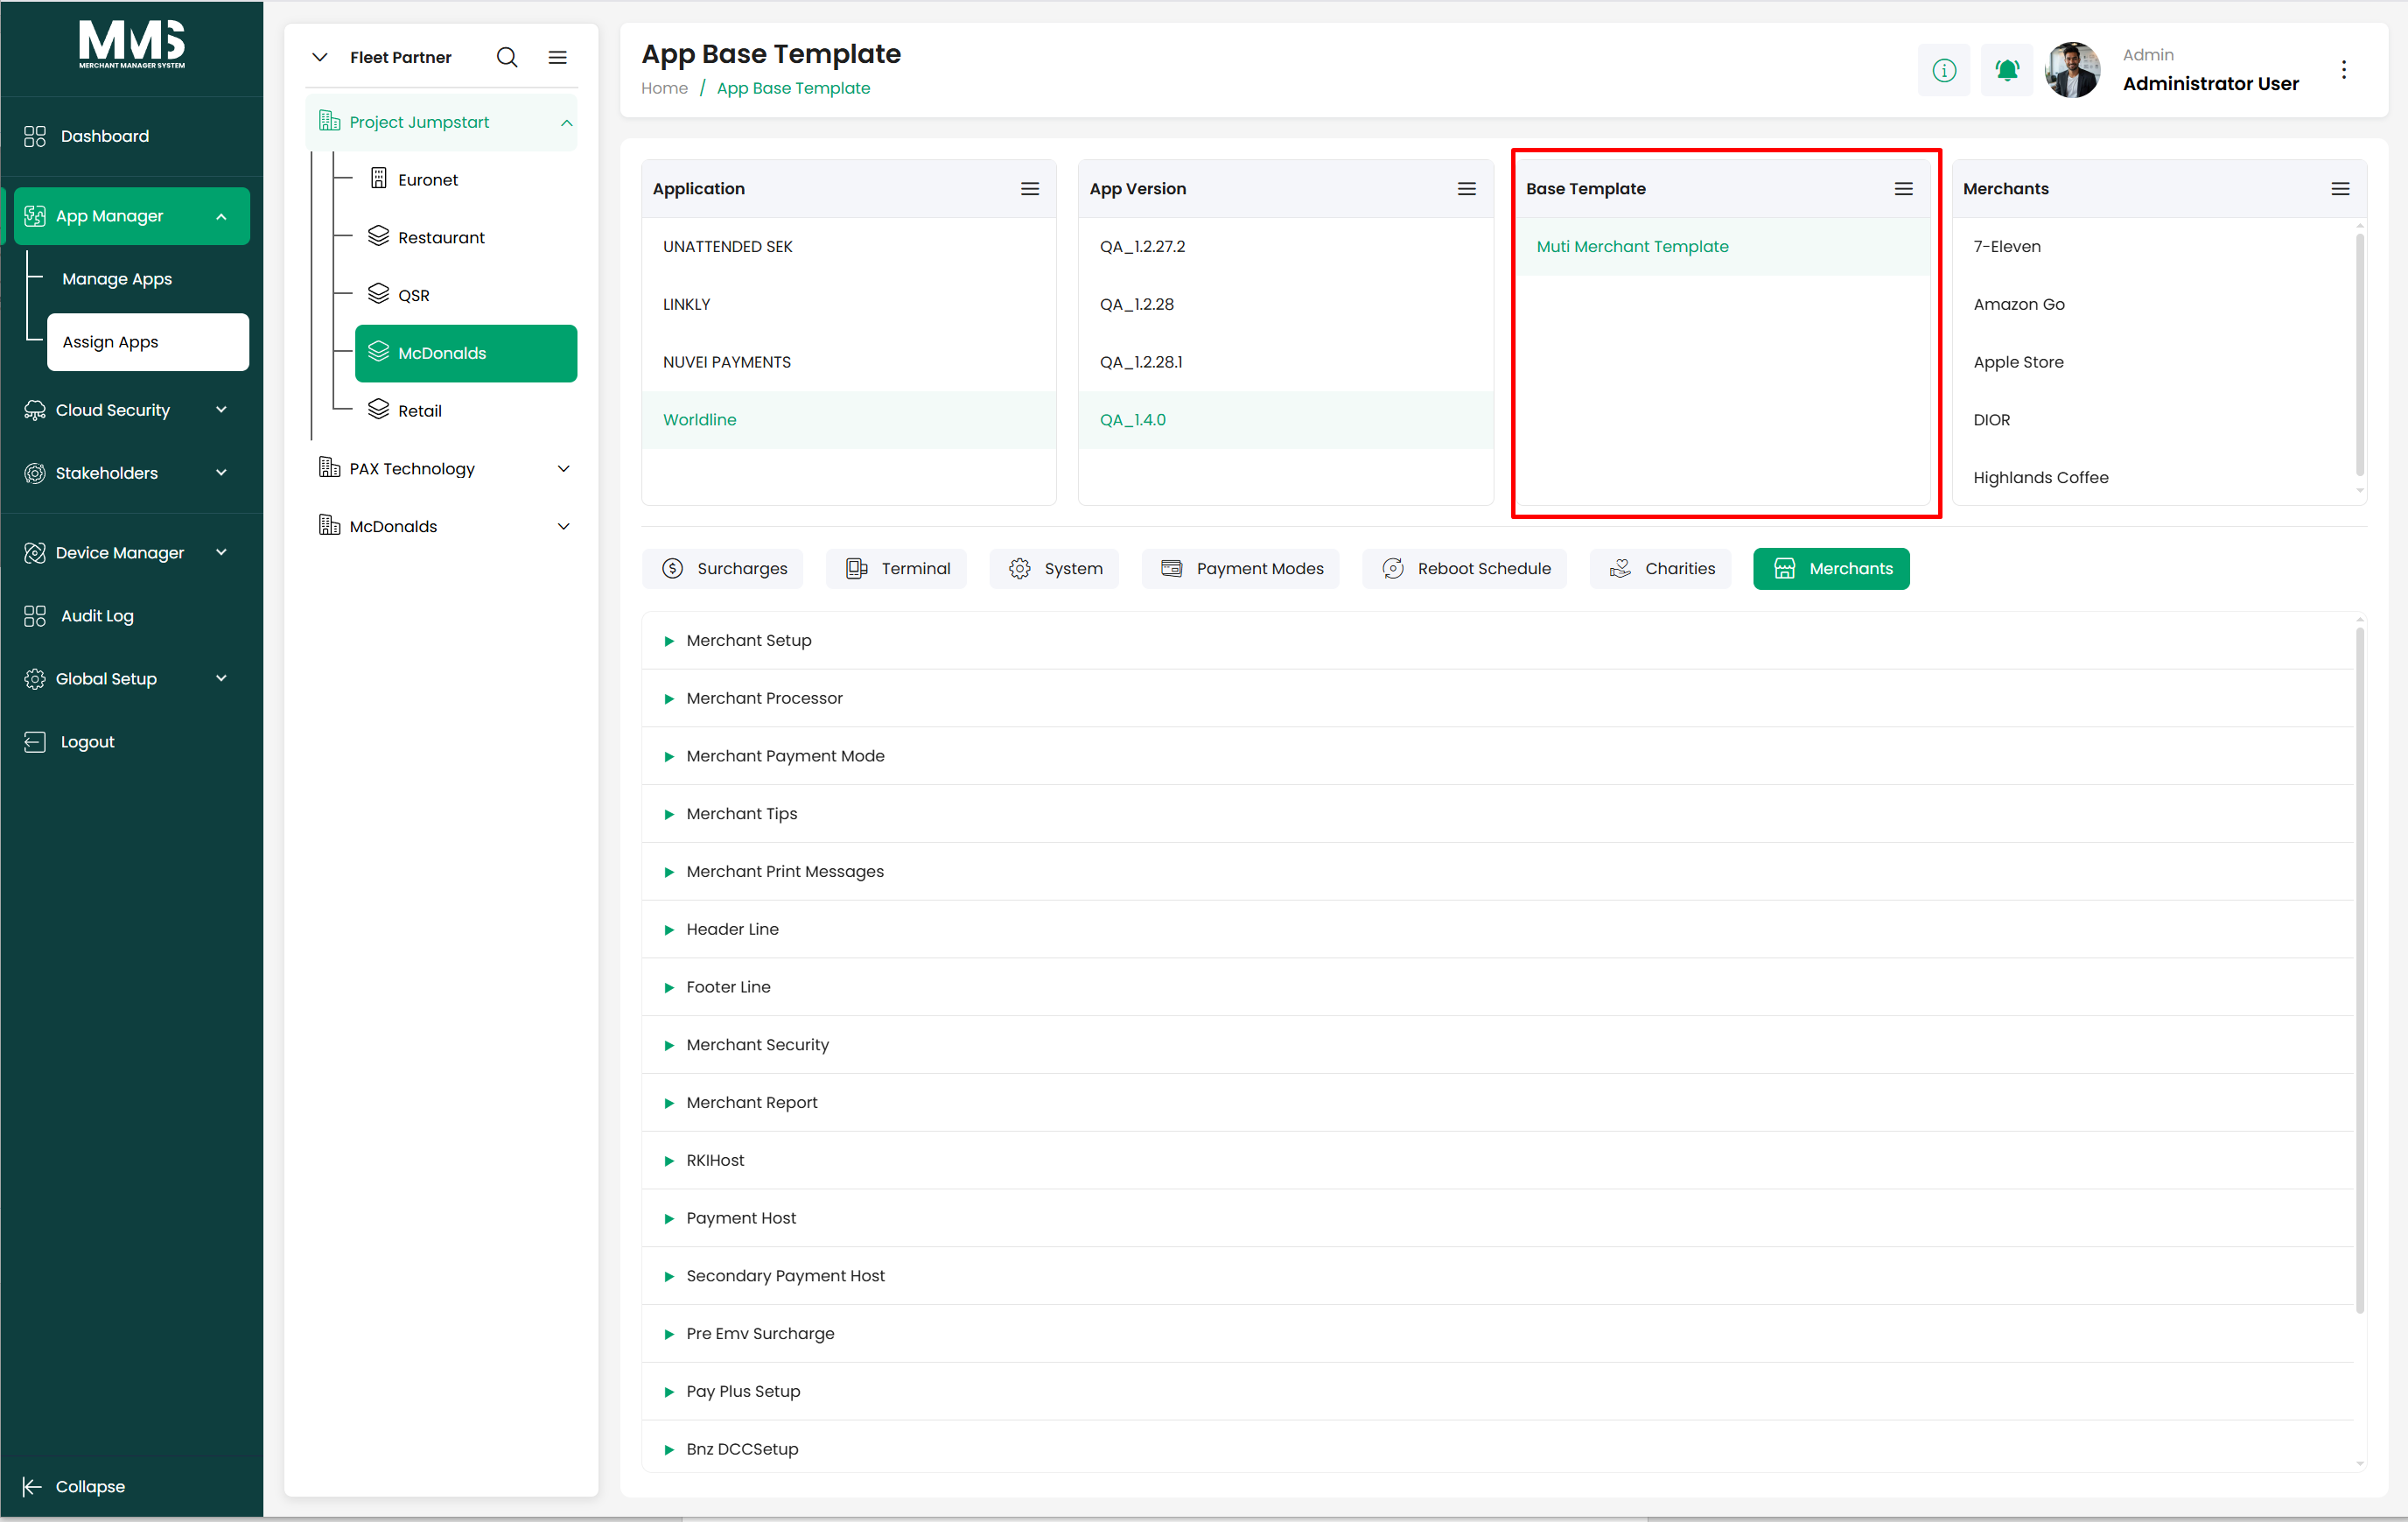Select UNATTENDED SEK application
The height and width of the screenshot is (1522, 2408).
849,247
